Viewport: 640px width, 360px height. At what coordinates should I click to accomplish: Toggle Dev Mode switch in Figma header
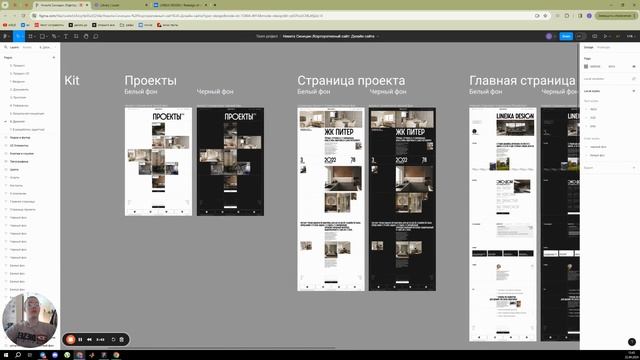(x=580, y=36)
